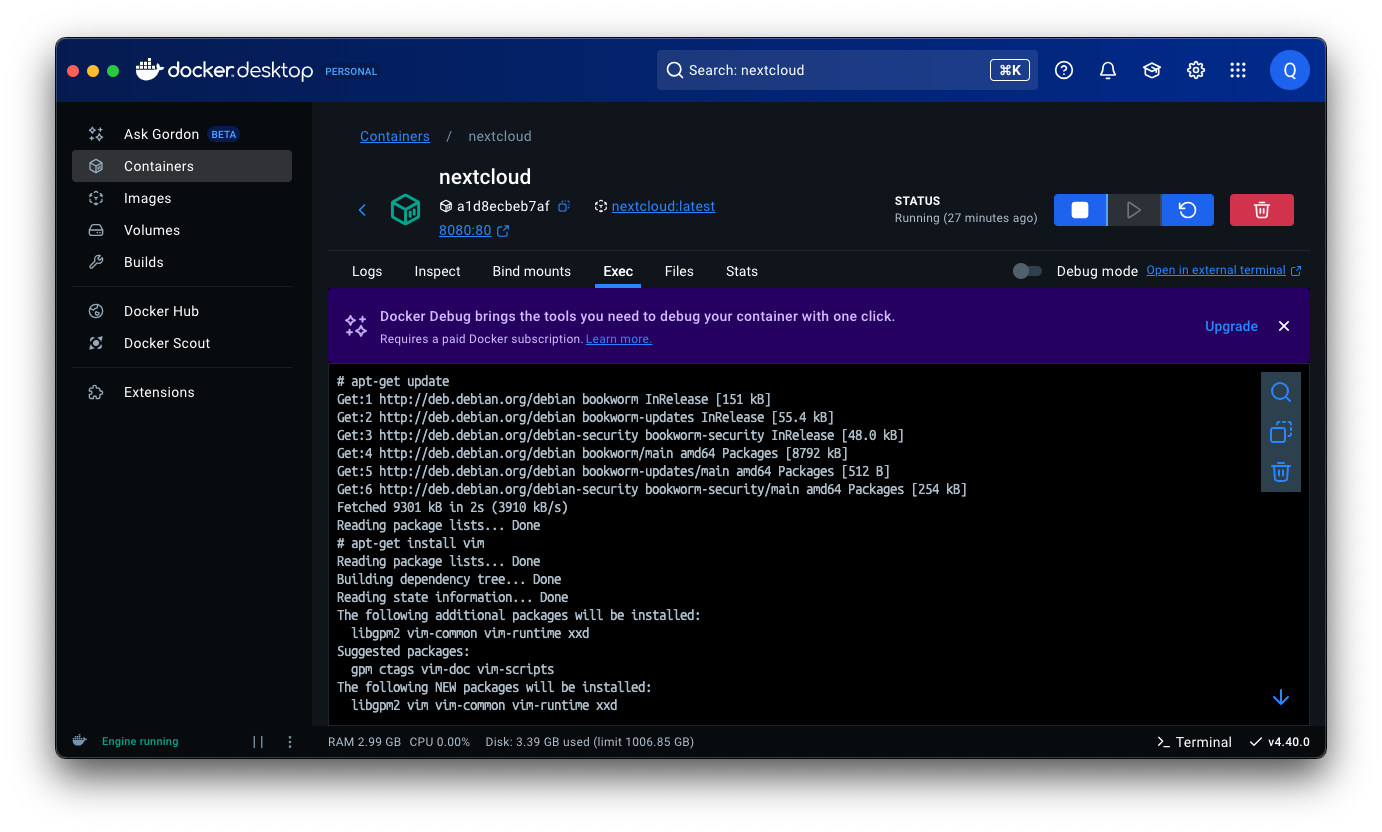1382x832 pixels.
Task: Open Volumes in the sidebar
Action: [182, 230]
